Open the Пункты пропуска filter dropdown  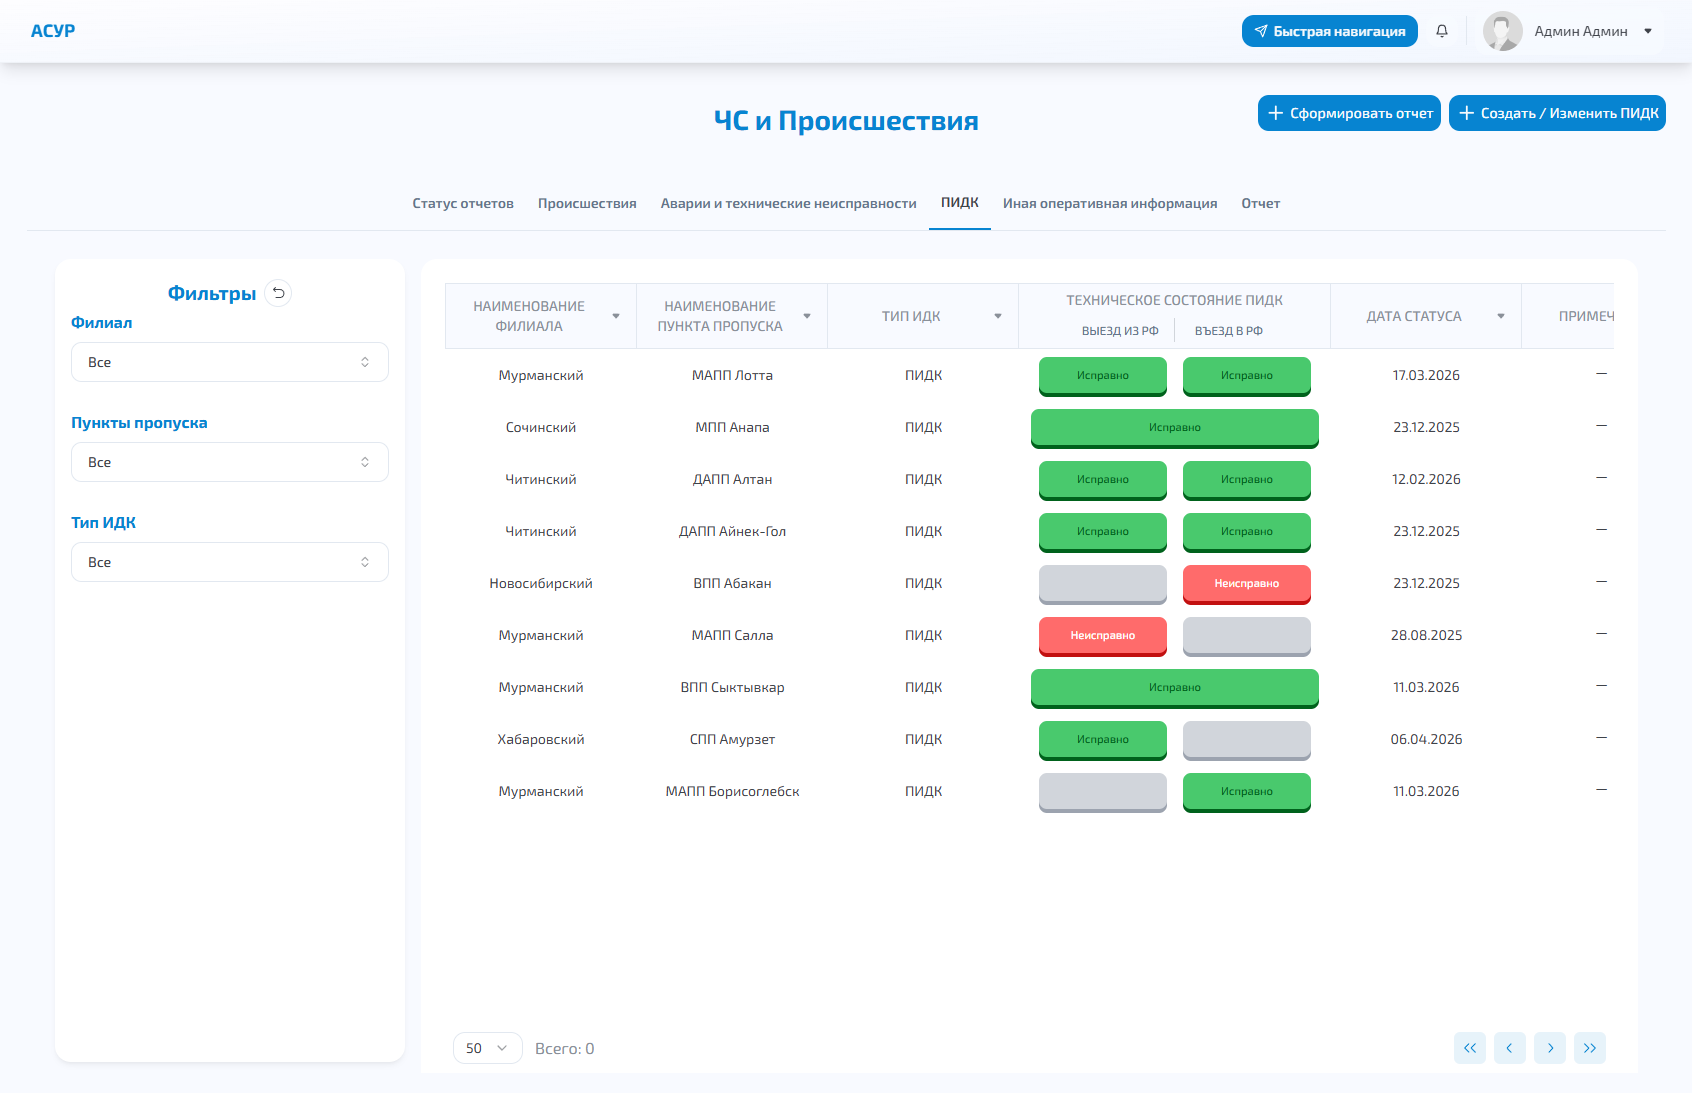(229, 462)
